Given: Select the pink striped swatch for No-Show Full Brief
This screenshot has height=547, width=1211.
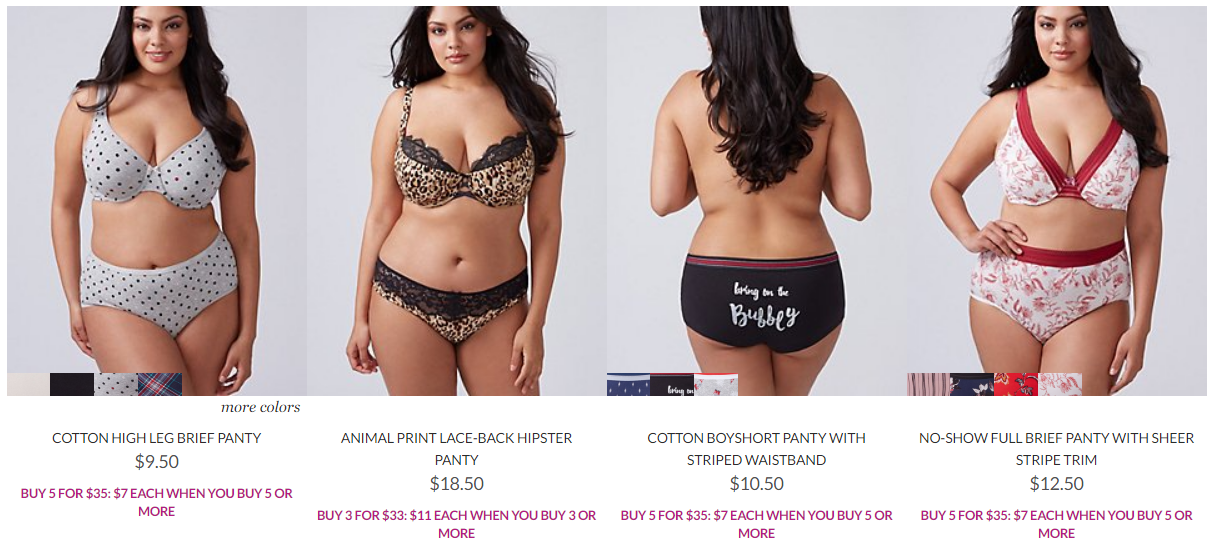Looking at the screenshot, I should [928, 384].
